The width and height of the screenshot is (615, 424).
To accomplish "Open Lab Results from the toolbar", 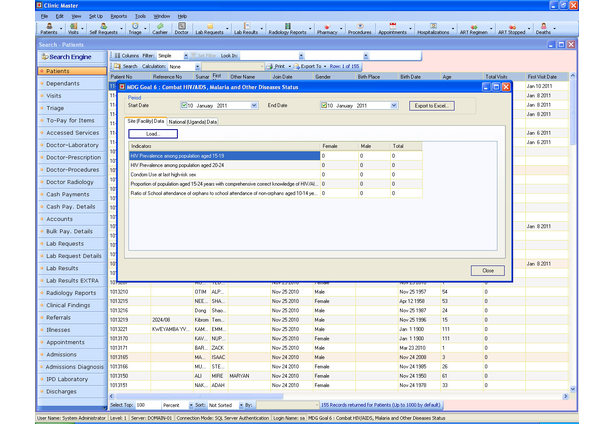I will point(246,28).
